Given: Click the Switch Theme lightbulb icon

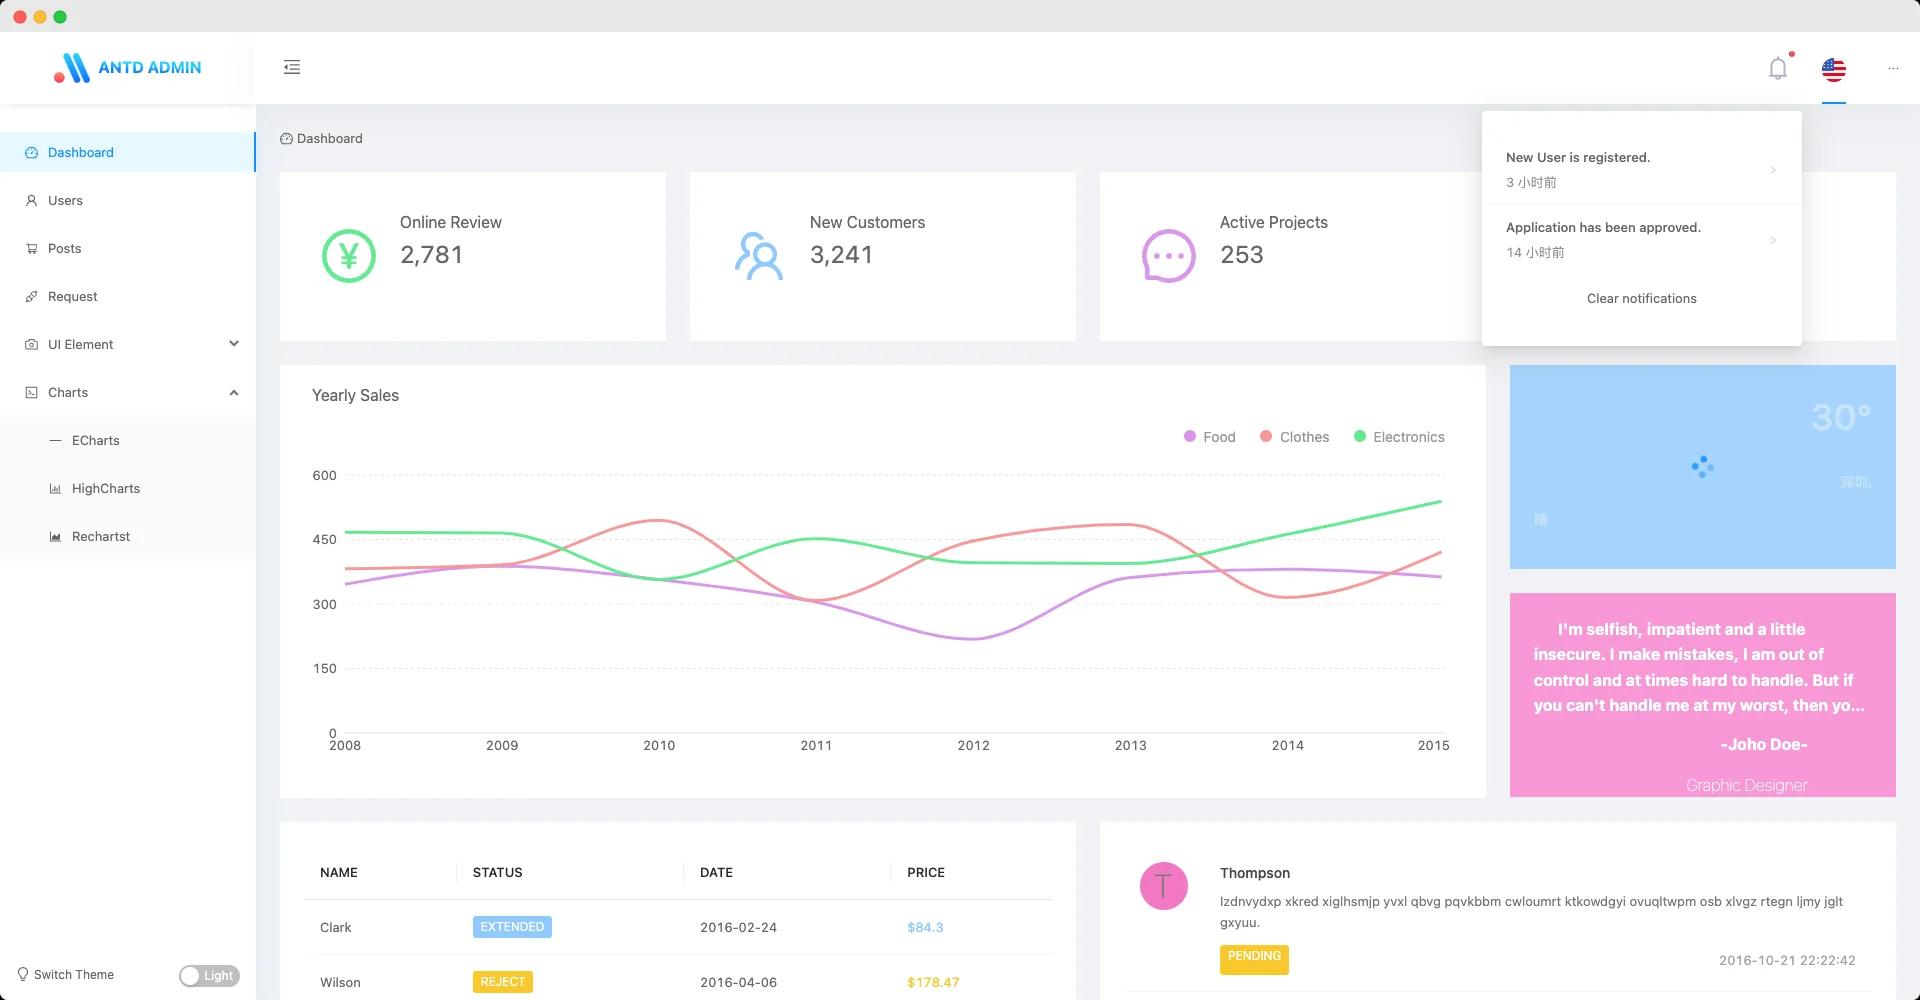Looking at the screenshot, I should [x=23, y=974].
